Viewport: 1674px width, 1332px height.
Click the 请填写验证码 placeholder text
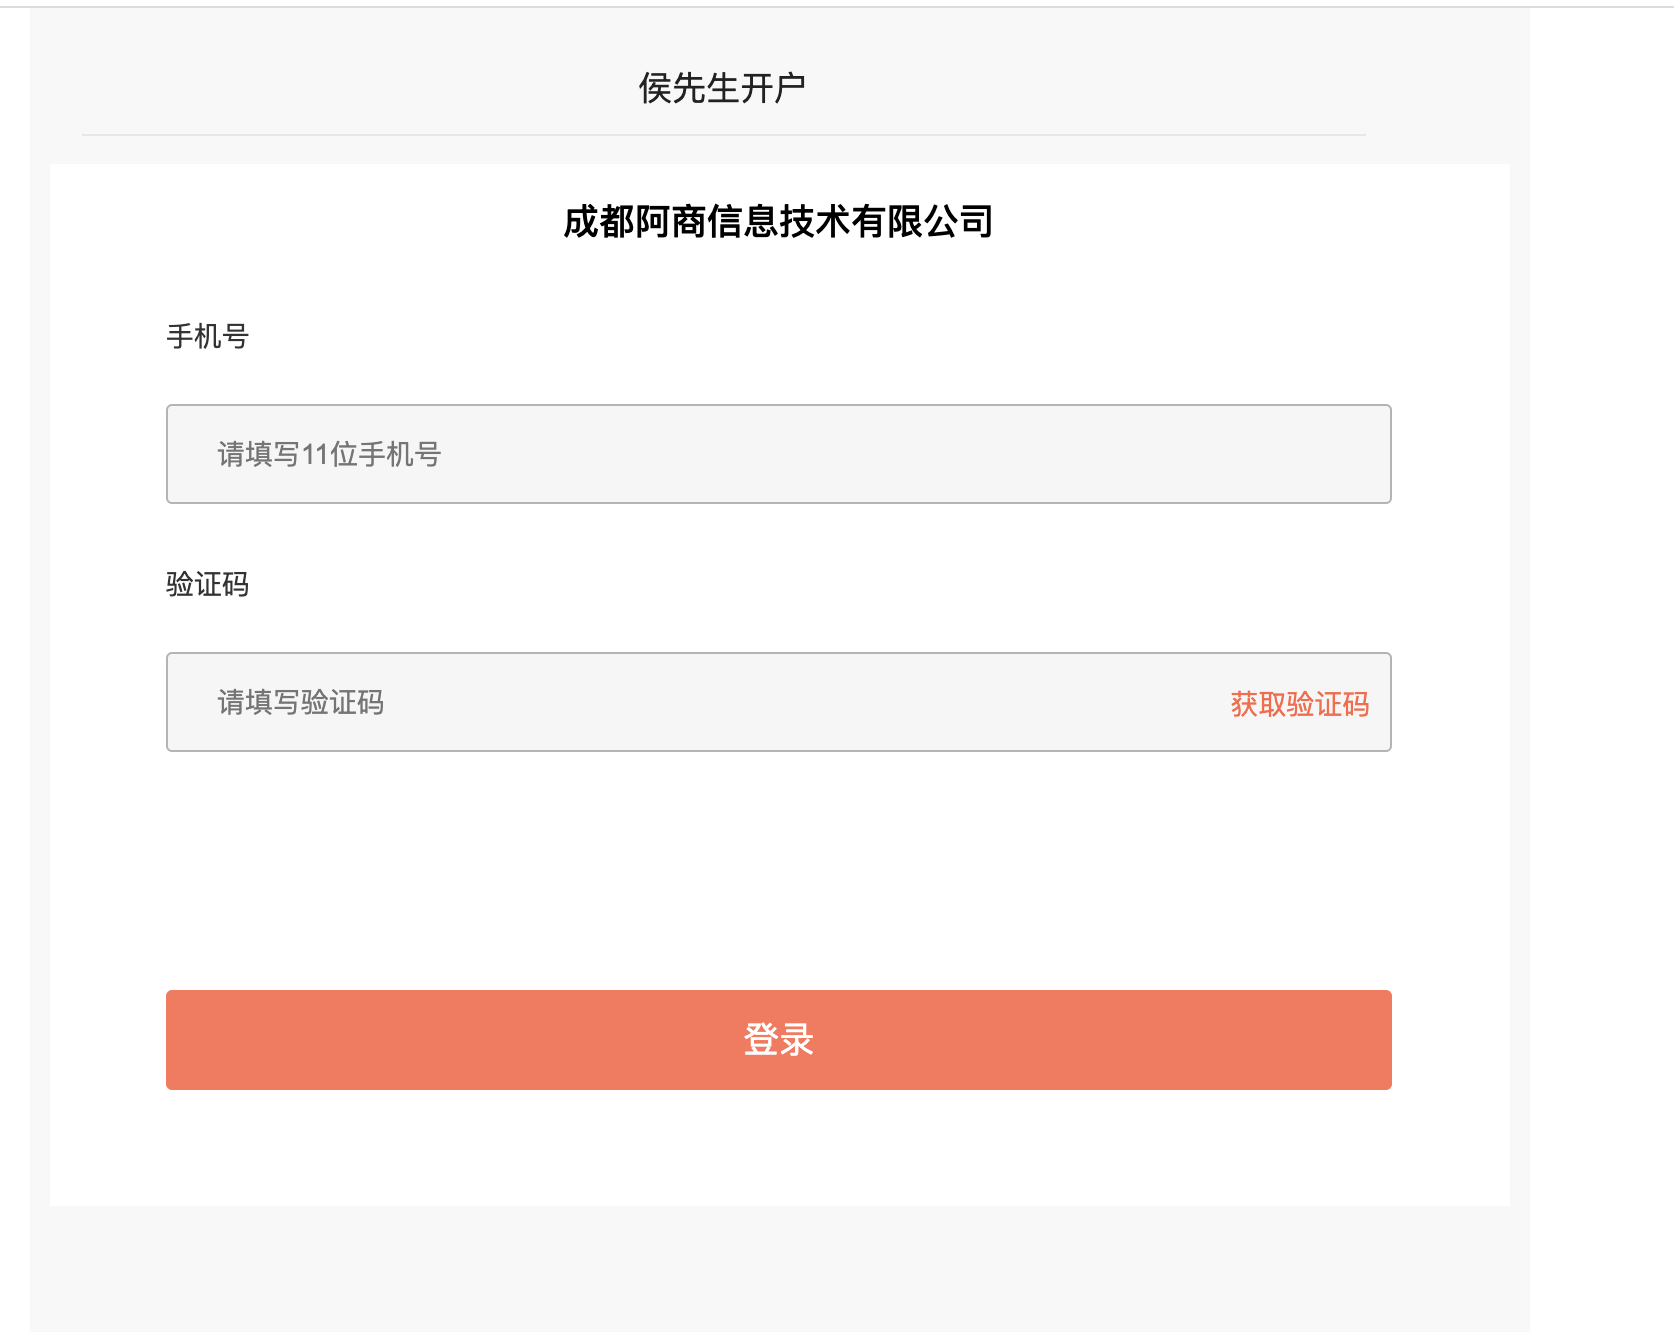pos(300,702)
